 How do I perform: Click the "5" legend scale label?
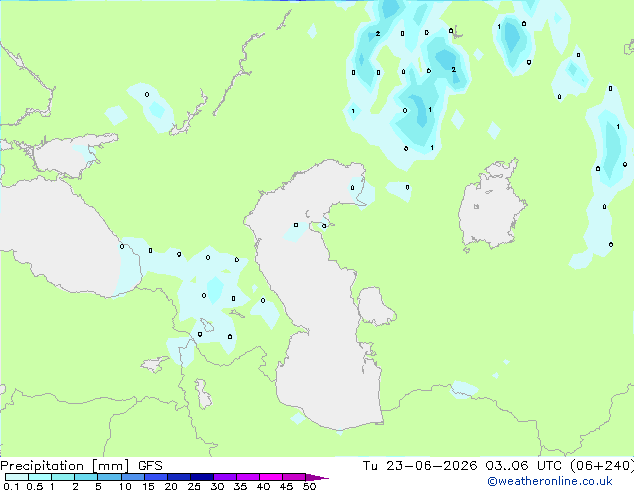point(98,486)
